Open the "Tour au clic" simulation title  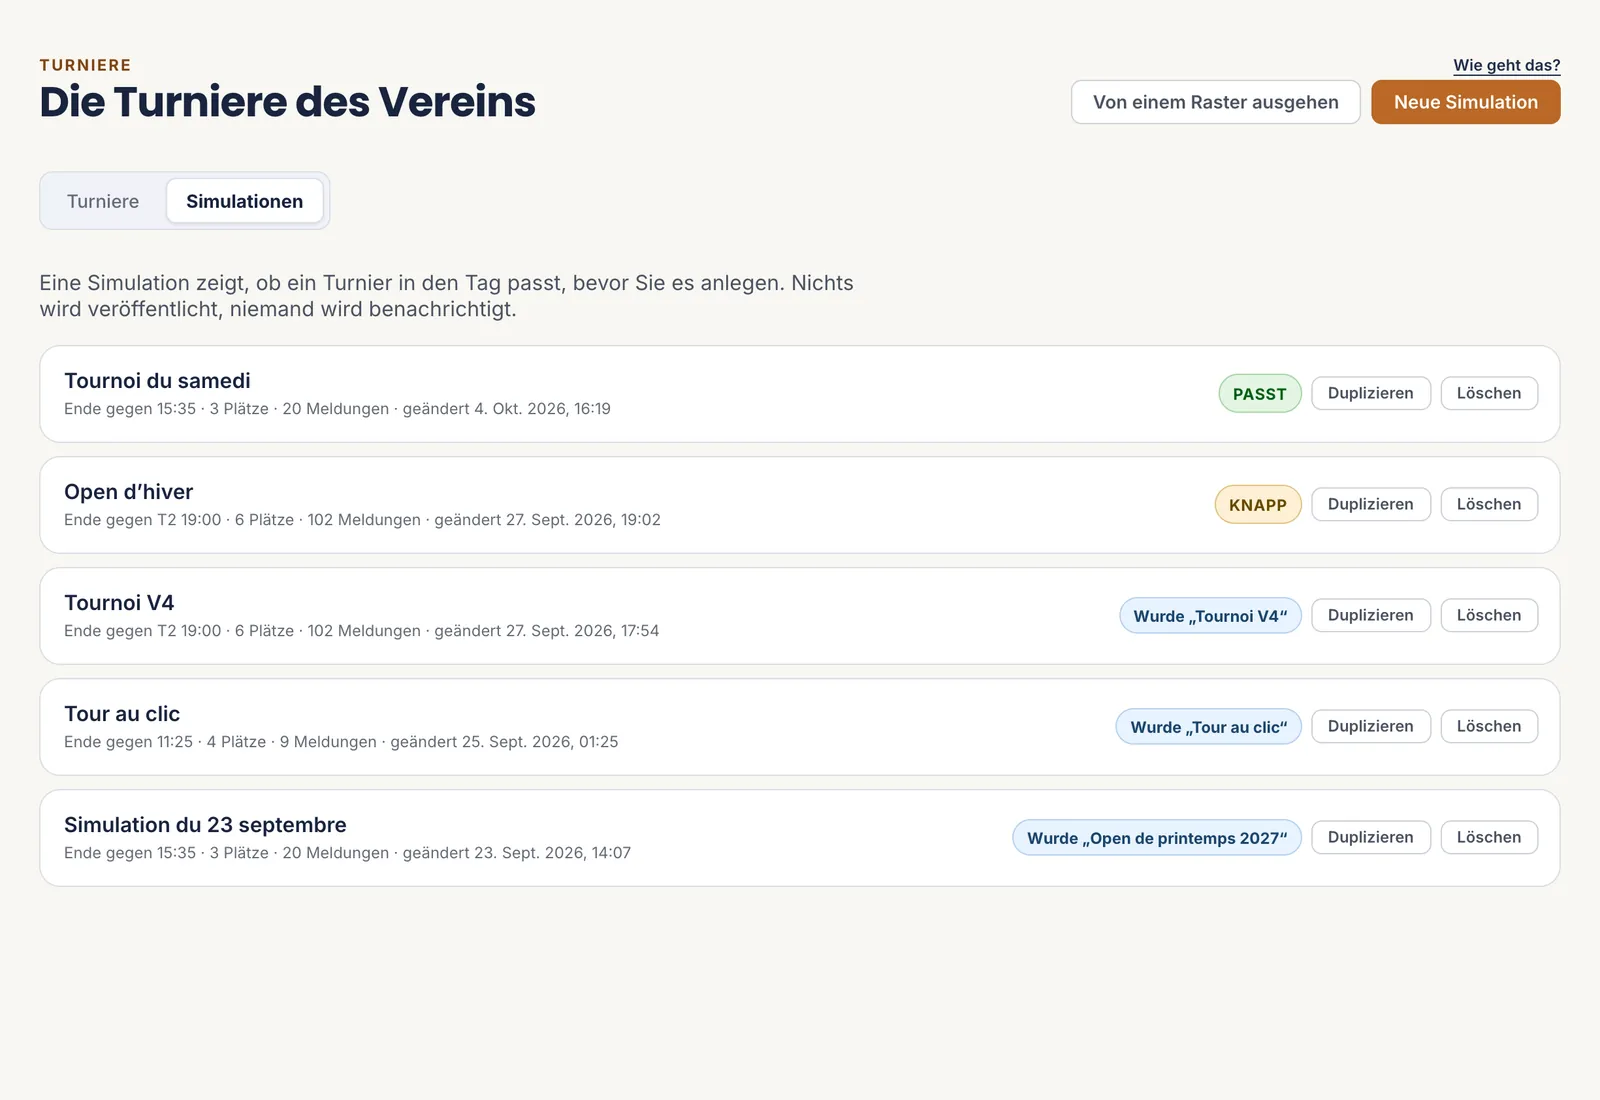(122, 714)
